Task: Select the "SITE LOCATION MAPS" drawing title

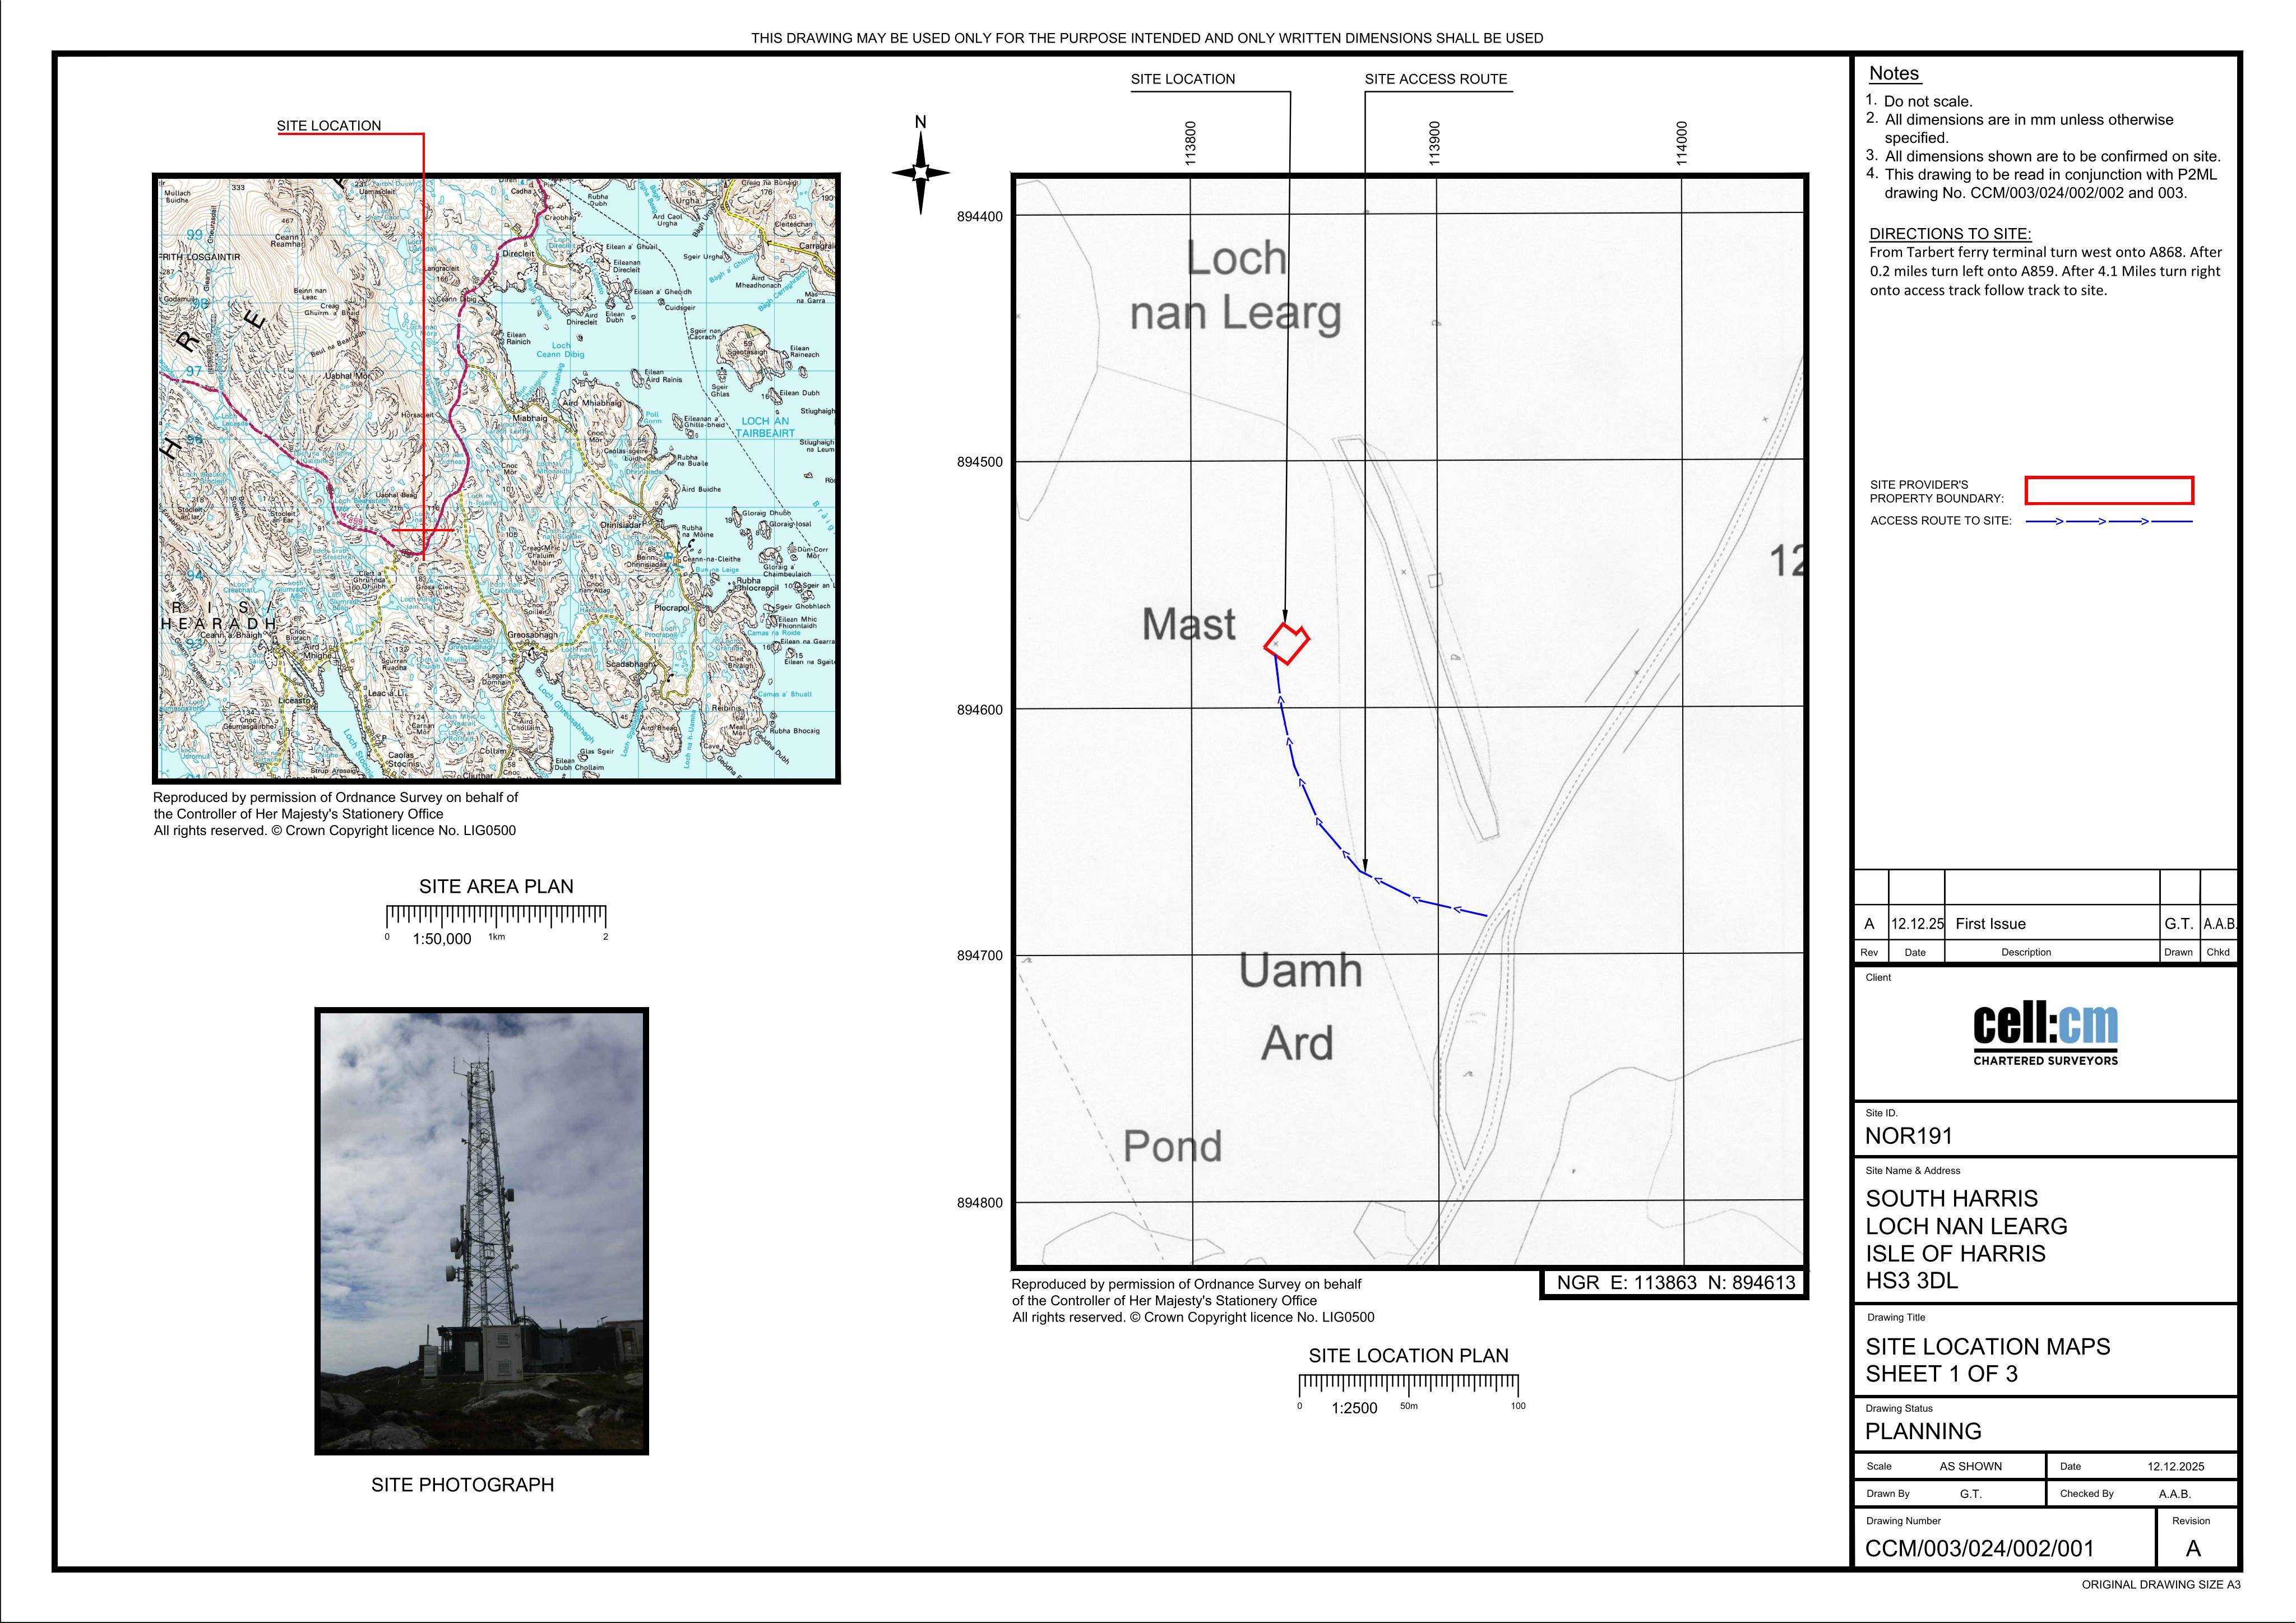Action: [x=1988, y=1347]
